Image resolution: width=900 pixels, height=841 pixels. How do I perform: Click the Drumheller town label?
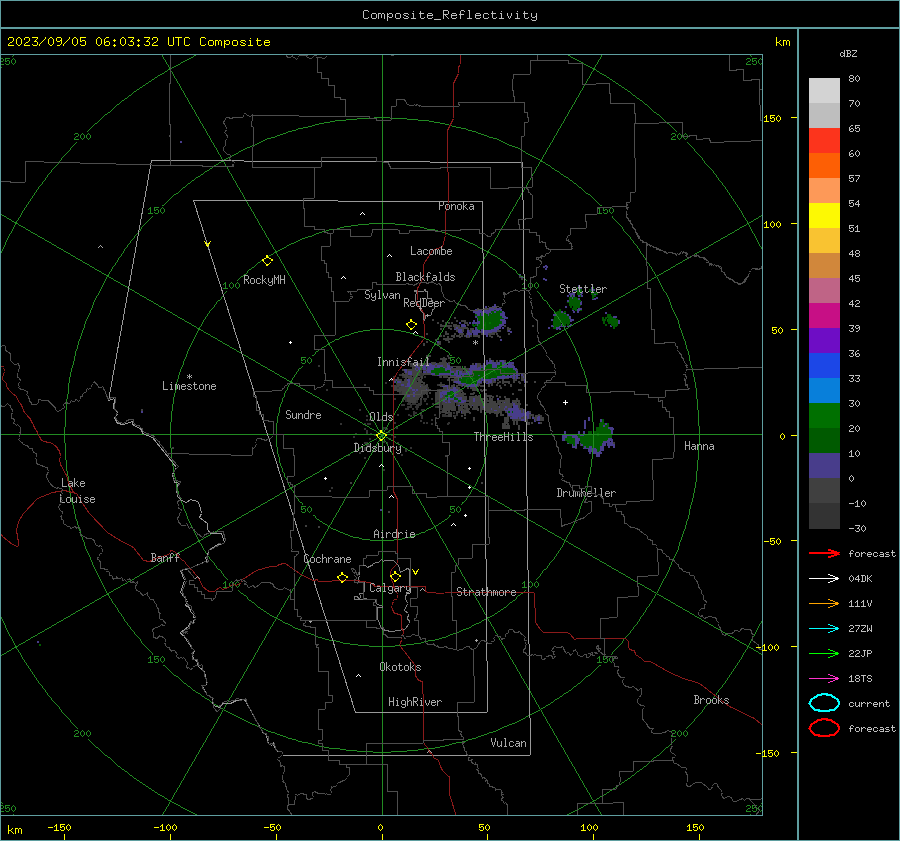(x=586, y=493)
